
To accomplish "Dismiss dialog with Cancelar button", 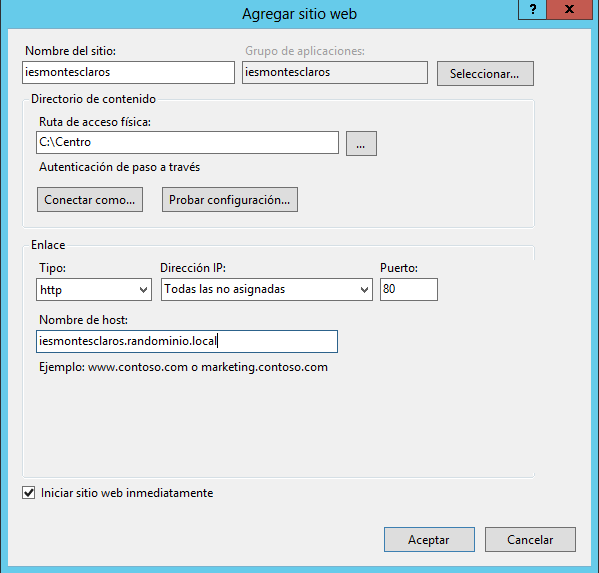I will [x=530, y=539].
